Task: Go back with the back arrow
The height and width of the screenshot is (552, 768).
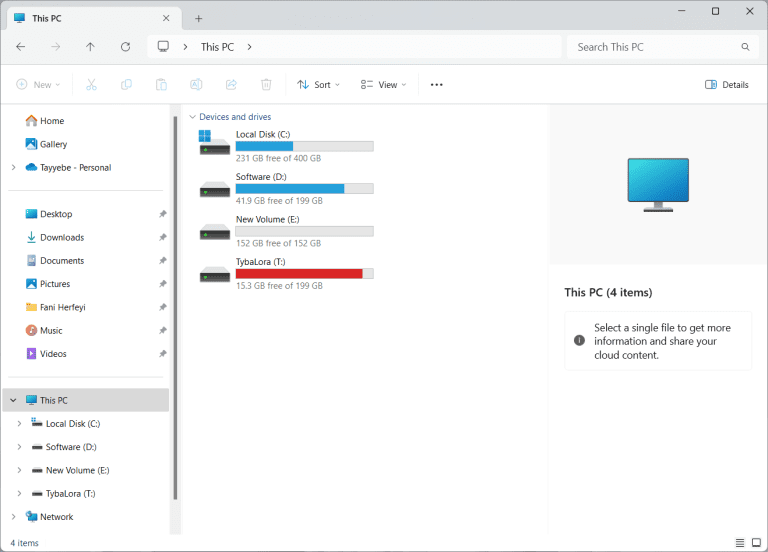Action: 21,47
